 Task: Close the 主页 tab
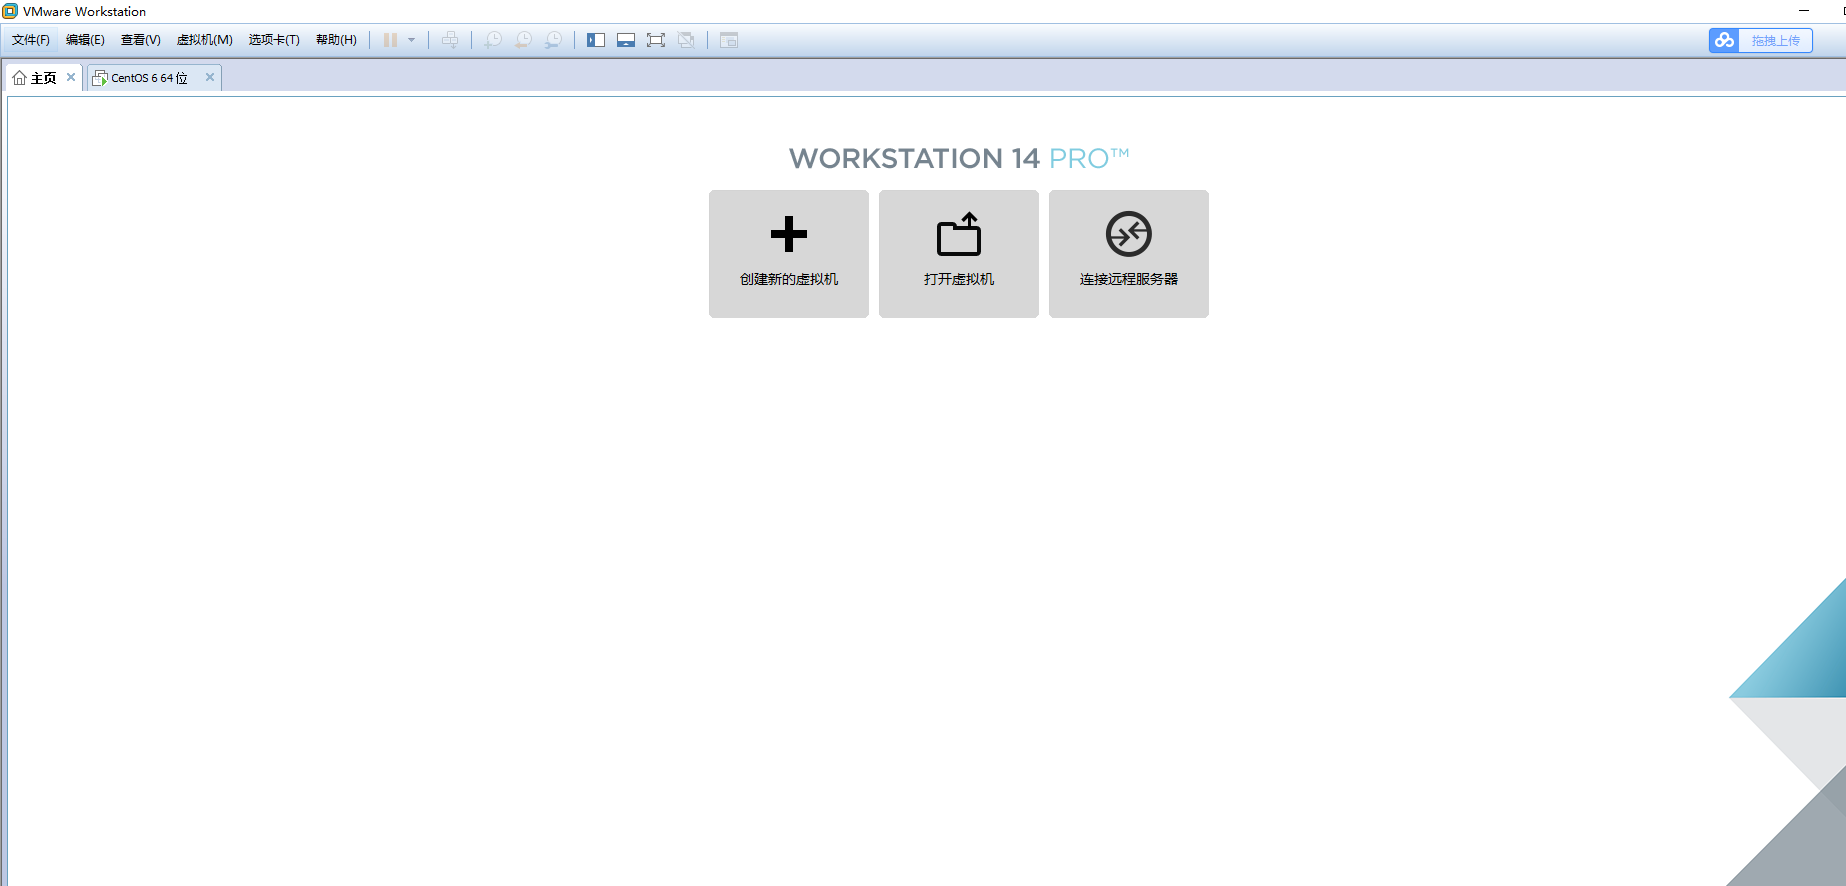click(x=71, y=77)
